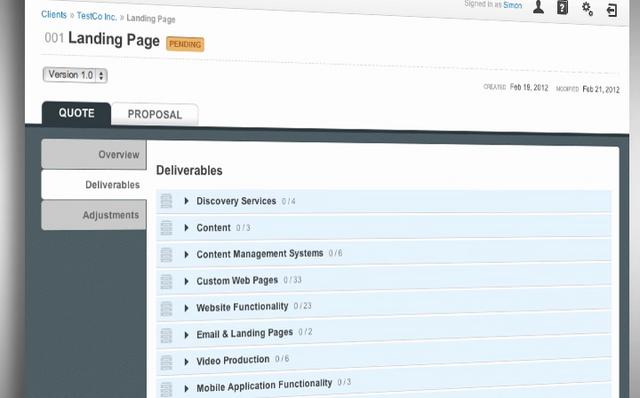Click the Landing Page breadcrumb text

point(151,19)
